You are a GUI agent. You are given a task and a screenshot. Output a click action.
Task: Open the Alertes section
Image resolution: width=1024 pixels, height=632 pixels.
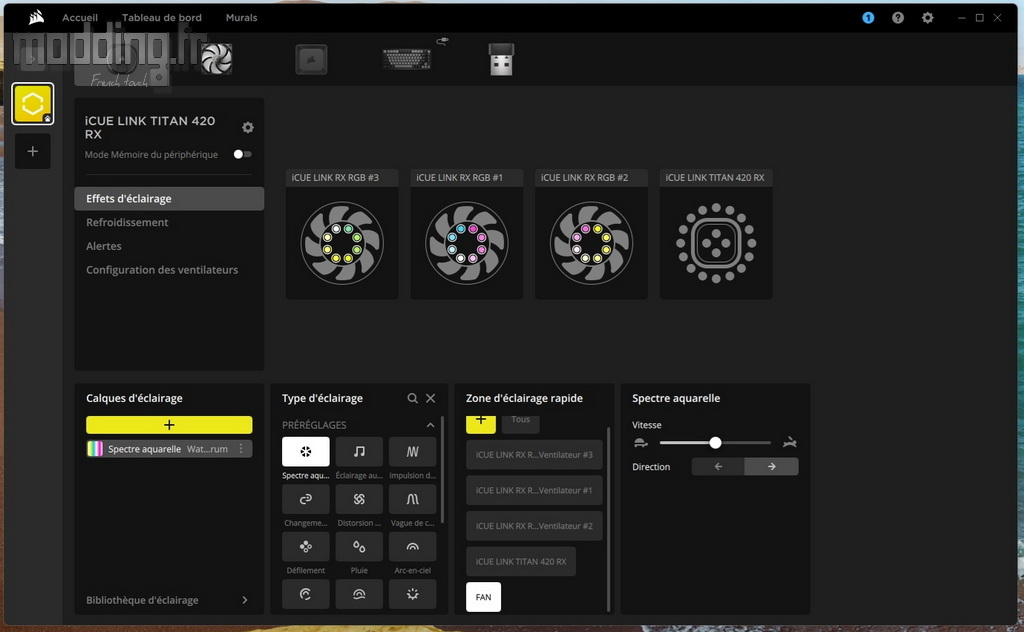[104, 246]
